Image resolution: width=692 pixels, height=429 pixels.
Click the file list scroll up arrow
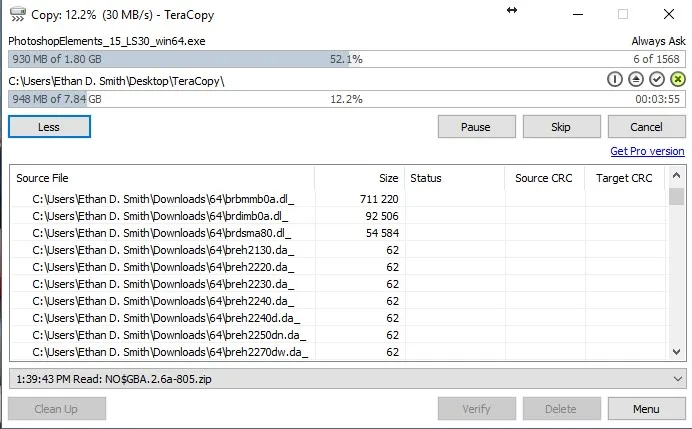(x=676, y=176)
